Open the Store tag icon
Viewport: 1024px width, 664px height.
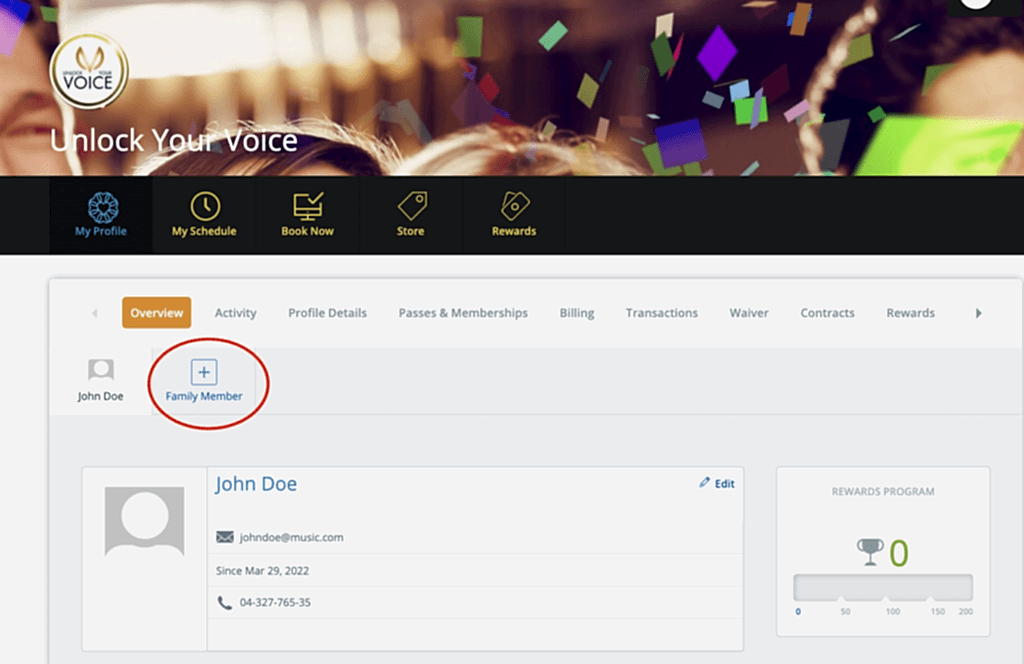click(x=412, y=206)
